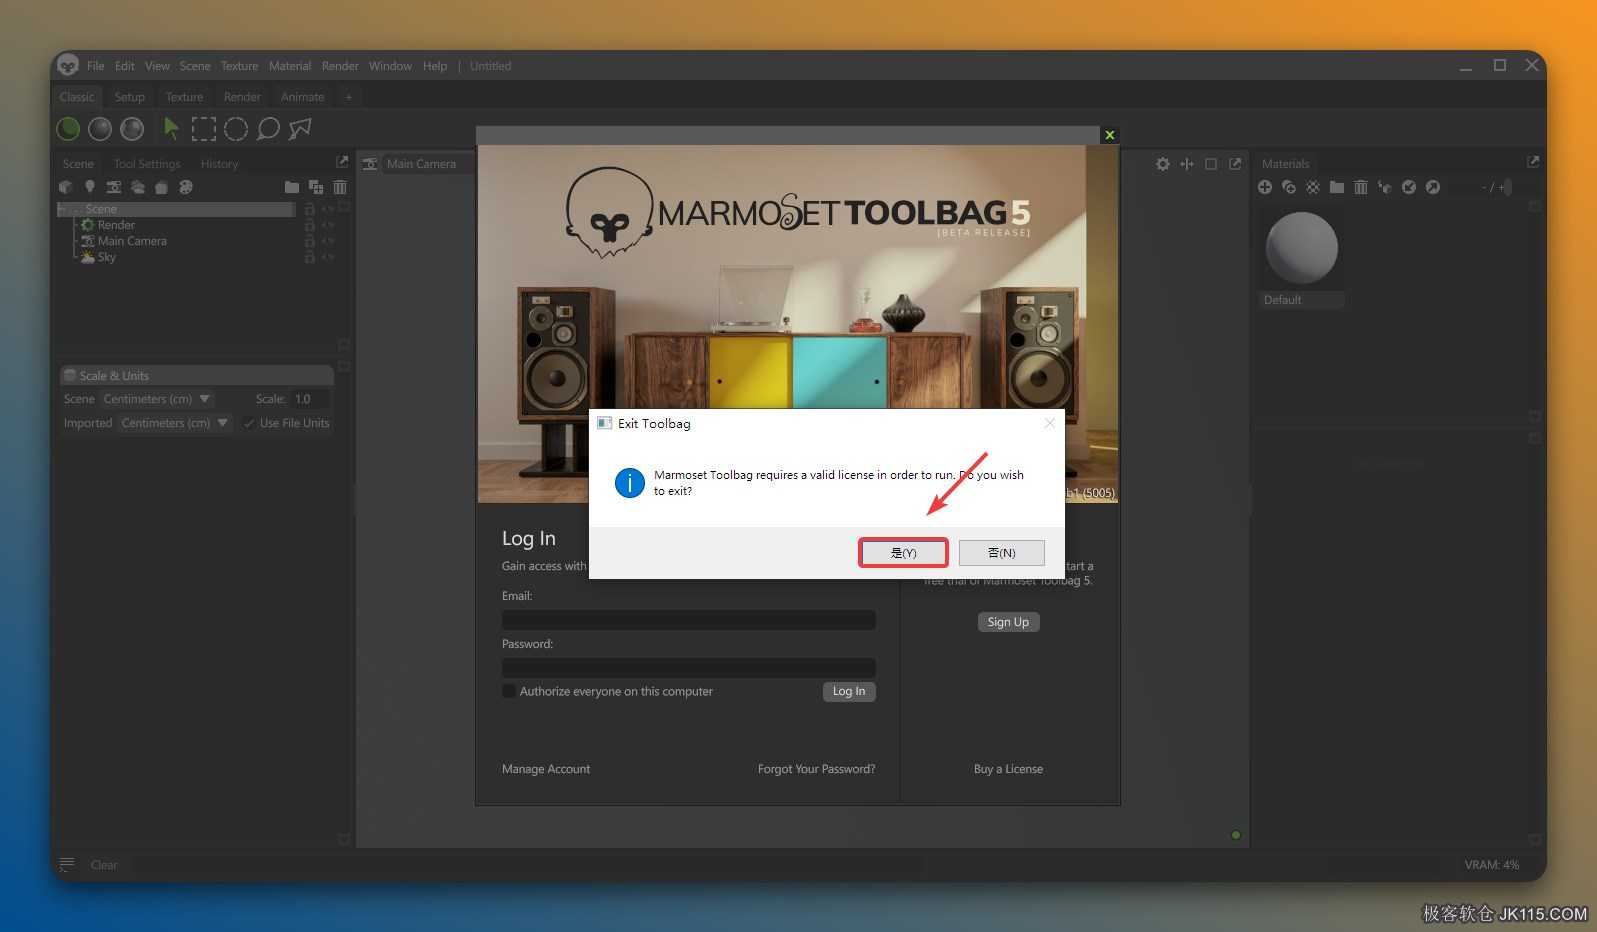The image size is (1597, 932).
Task: Open the File menu
Action: click(x=95, y=66)
